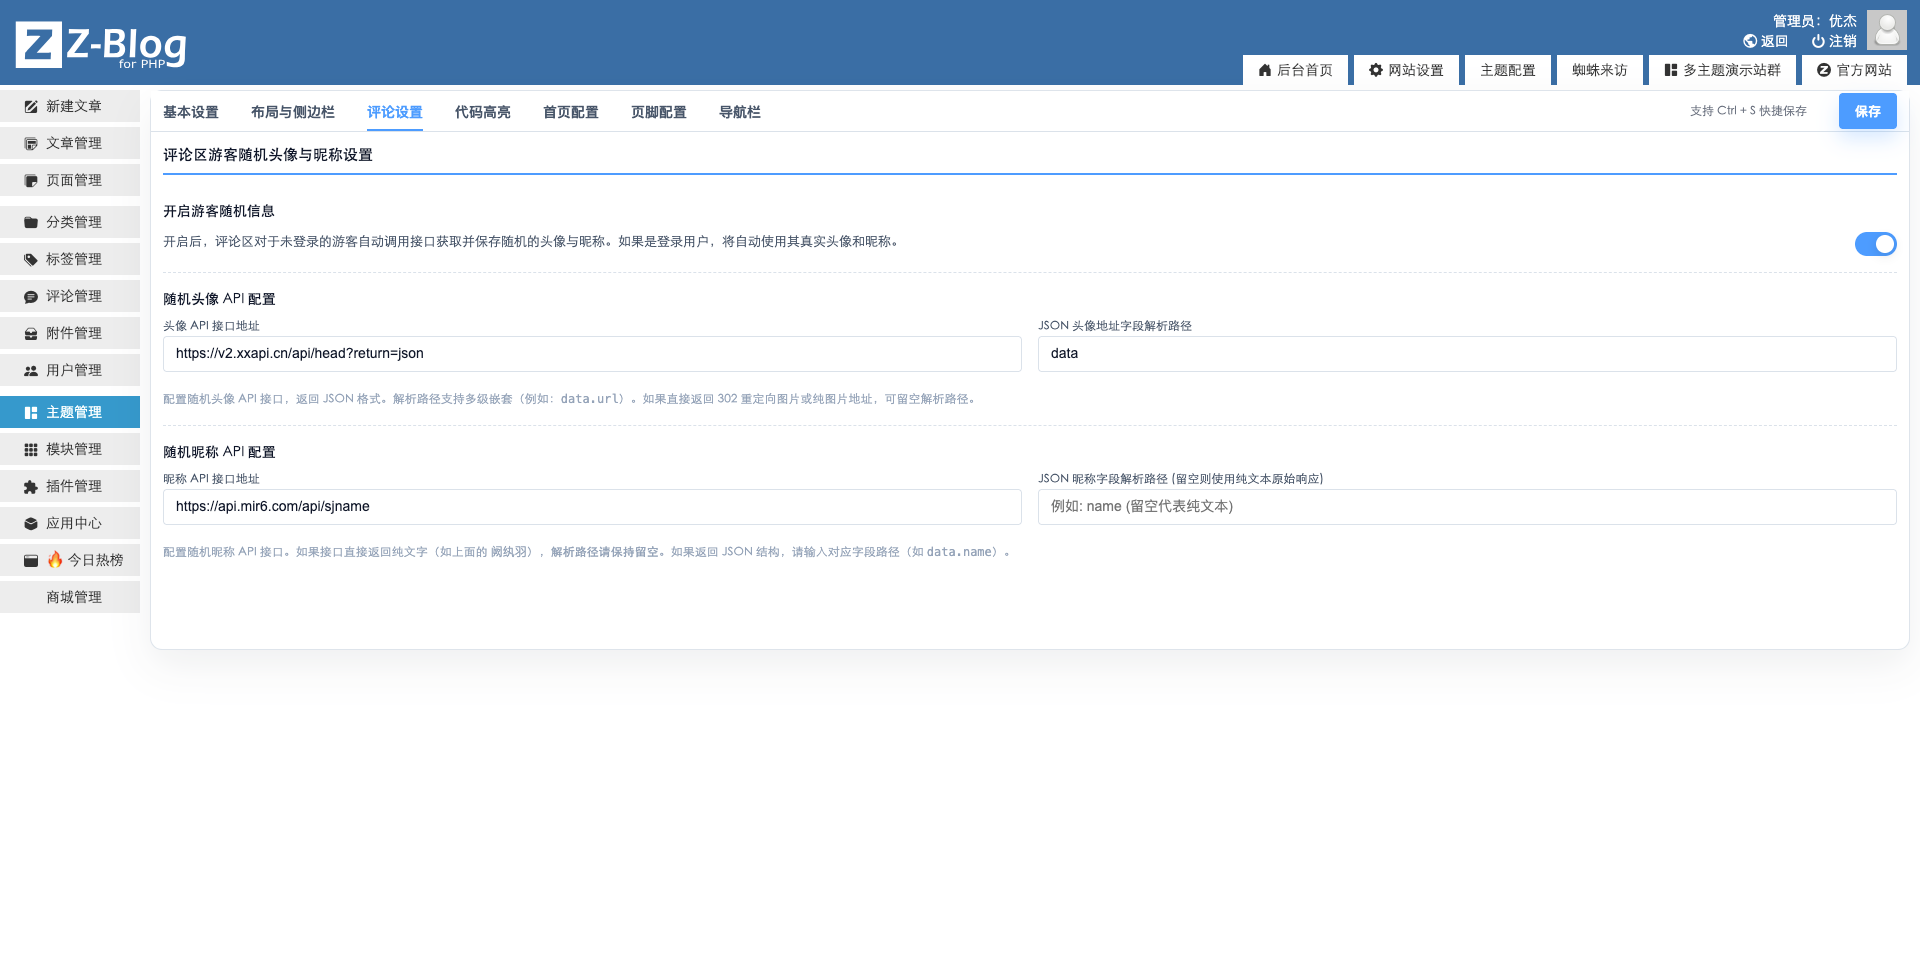Click the tag management icon

click(31, 260)
